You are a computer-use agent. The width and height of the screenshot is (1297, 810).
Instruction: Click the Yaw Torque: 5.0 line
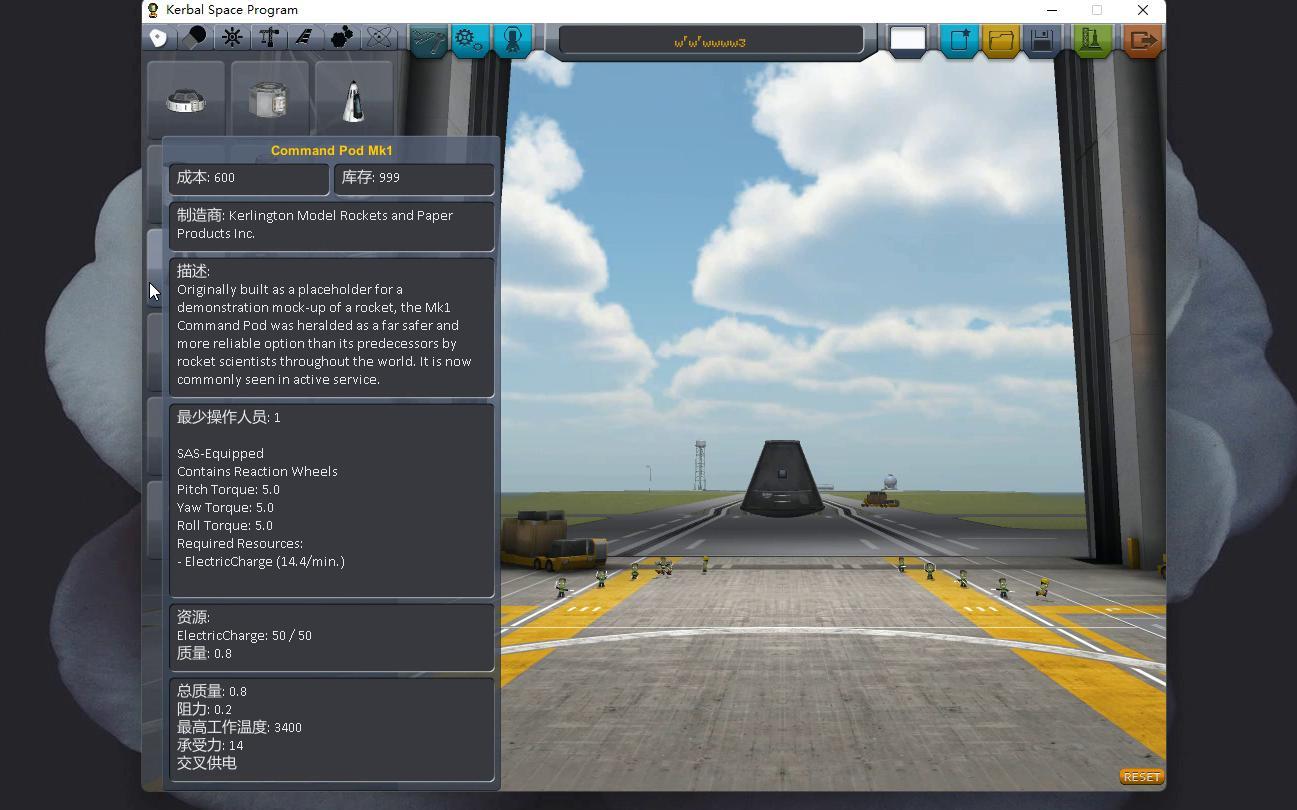coord(225,507)
